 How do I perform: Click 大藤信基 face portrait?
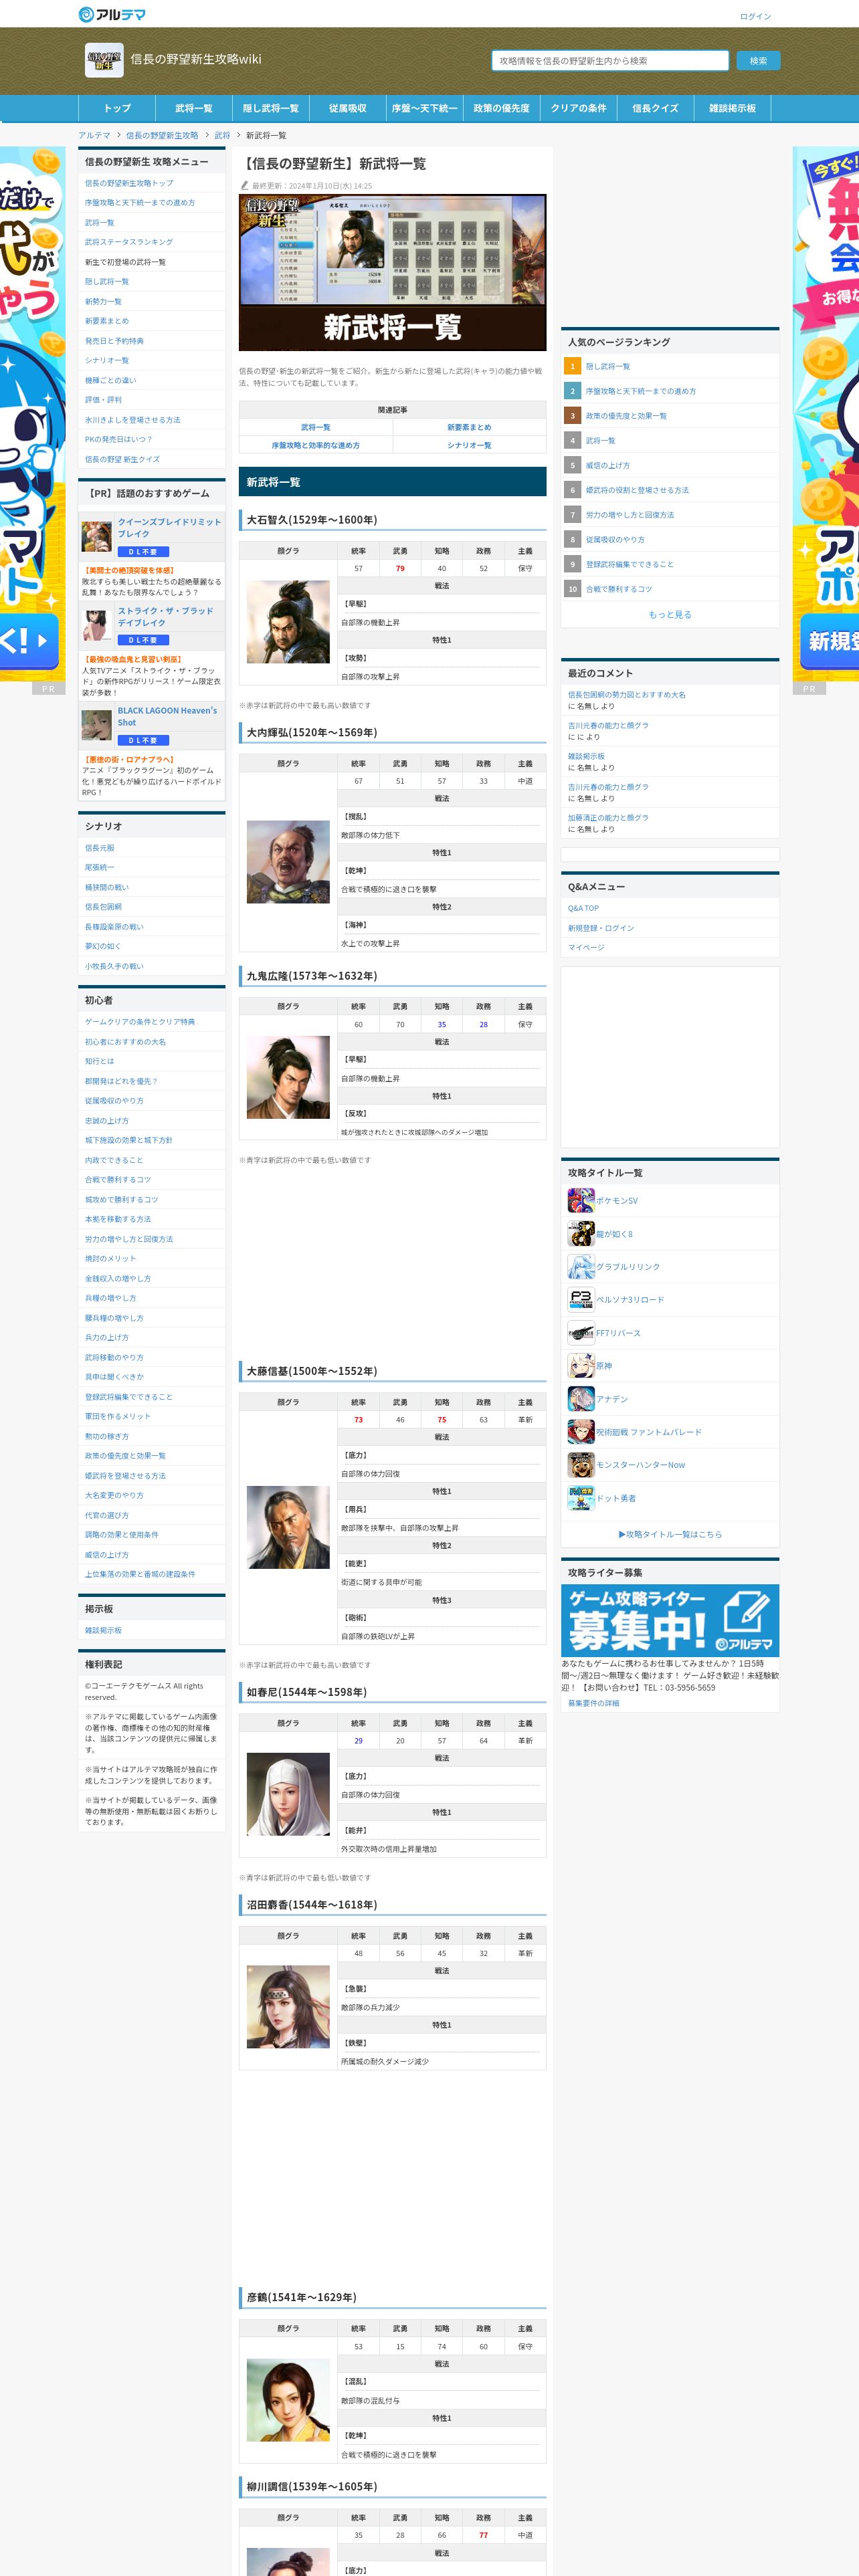[288, 1527]
